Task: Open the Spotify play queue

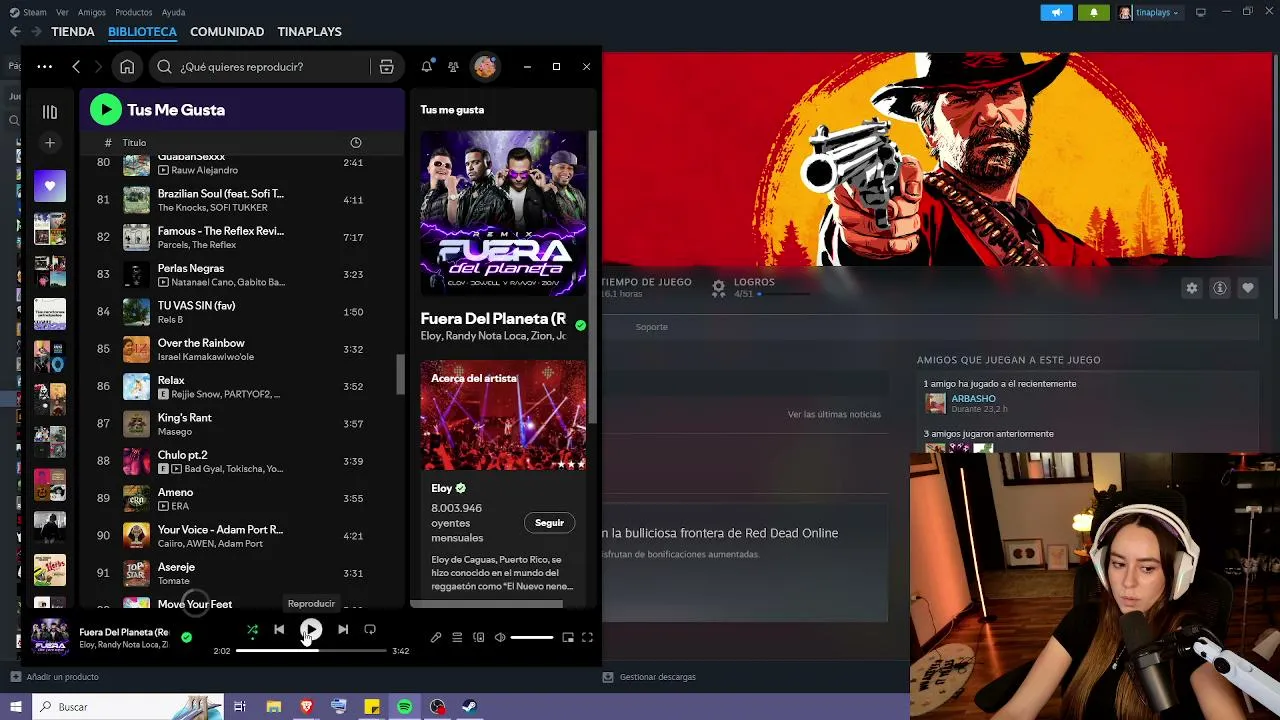Action: [x=457, y=637]
